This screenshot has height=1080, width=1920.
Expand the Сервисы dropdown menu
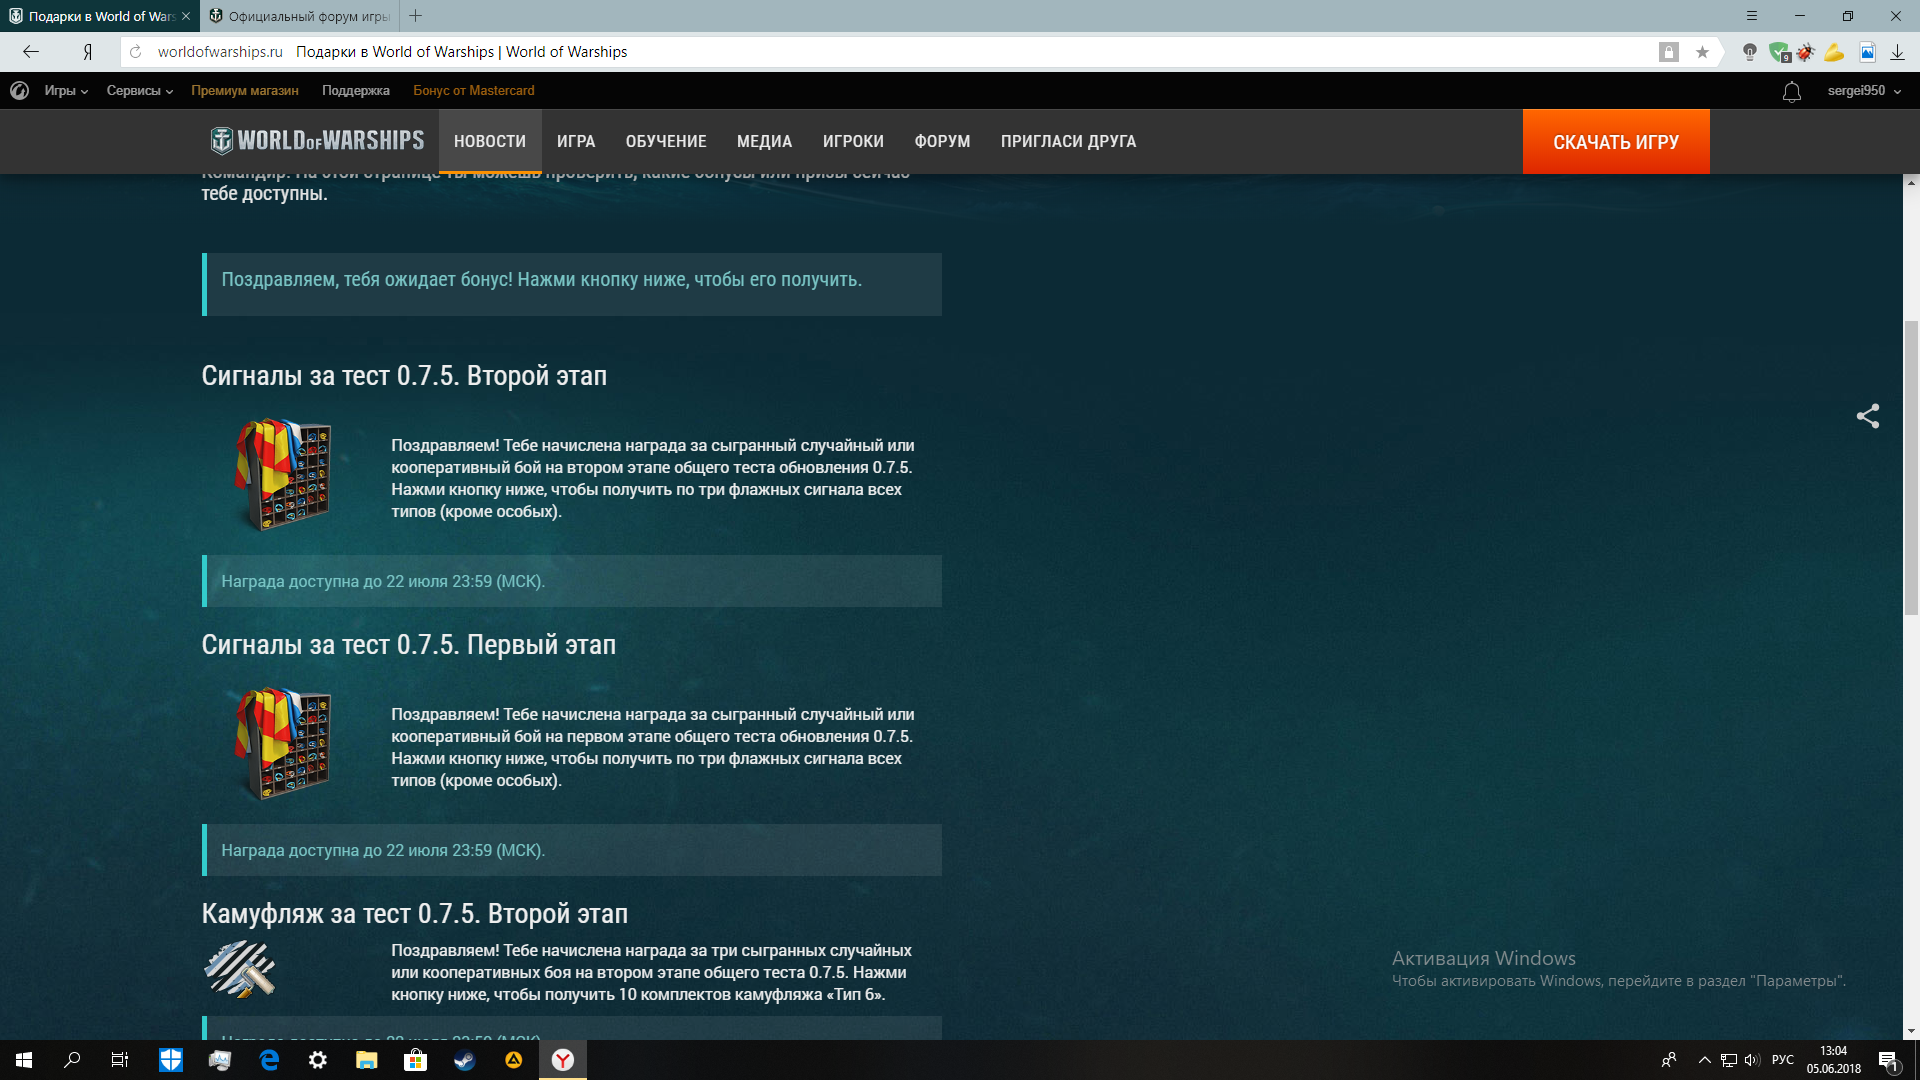point(140,91)
